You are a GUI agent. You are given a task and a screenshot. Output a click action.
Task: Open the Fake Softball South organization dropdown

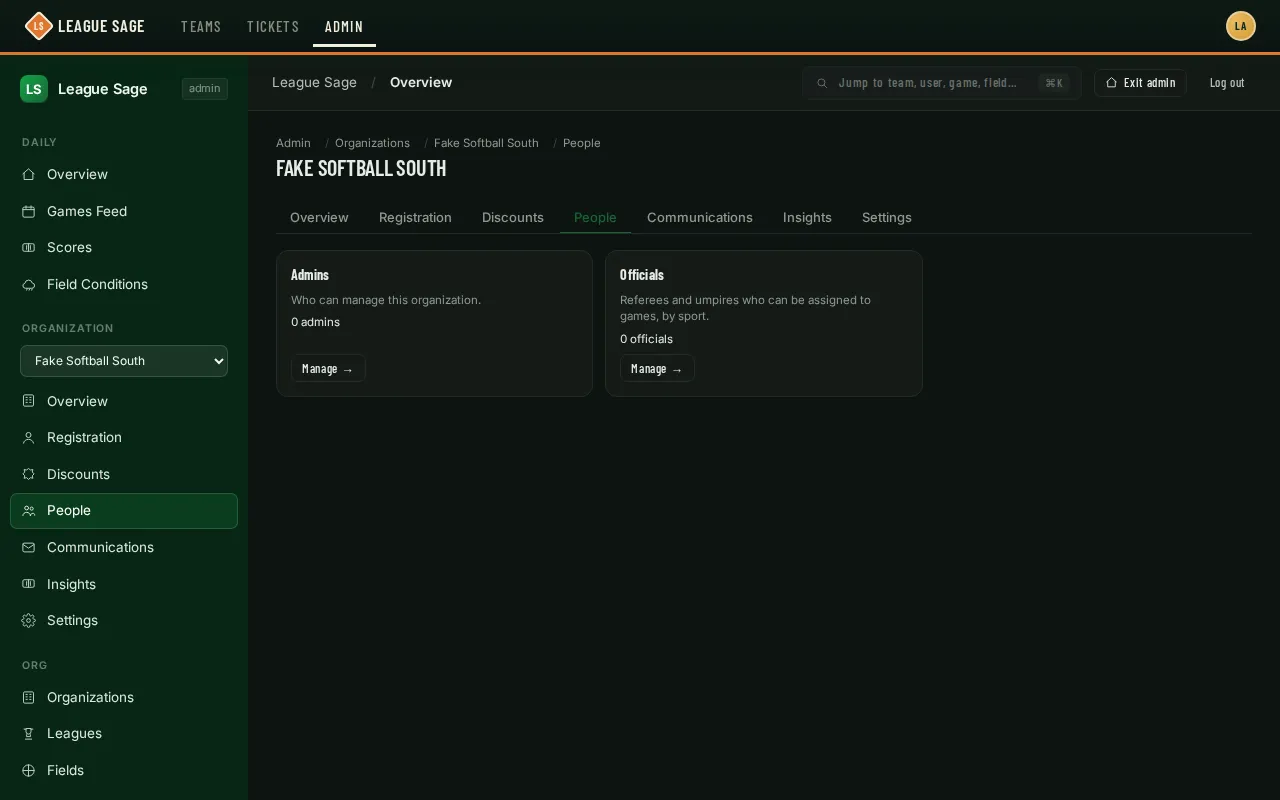coord(124,361)
